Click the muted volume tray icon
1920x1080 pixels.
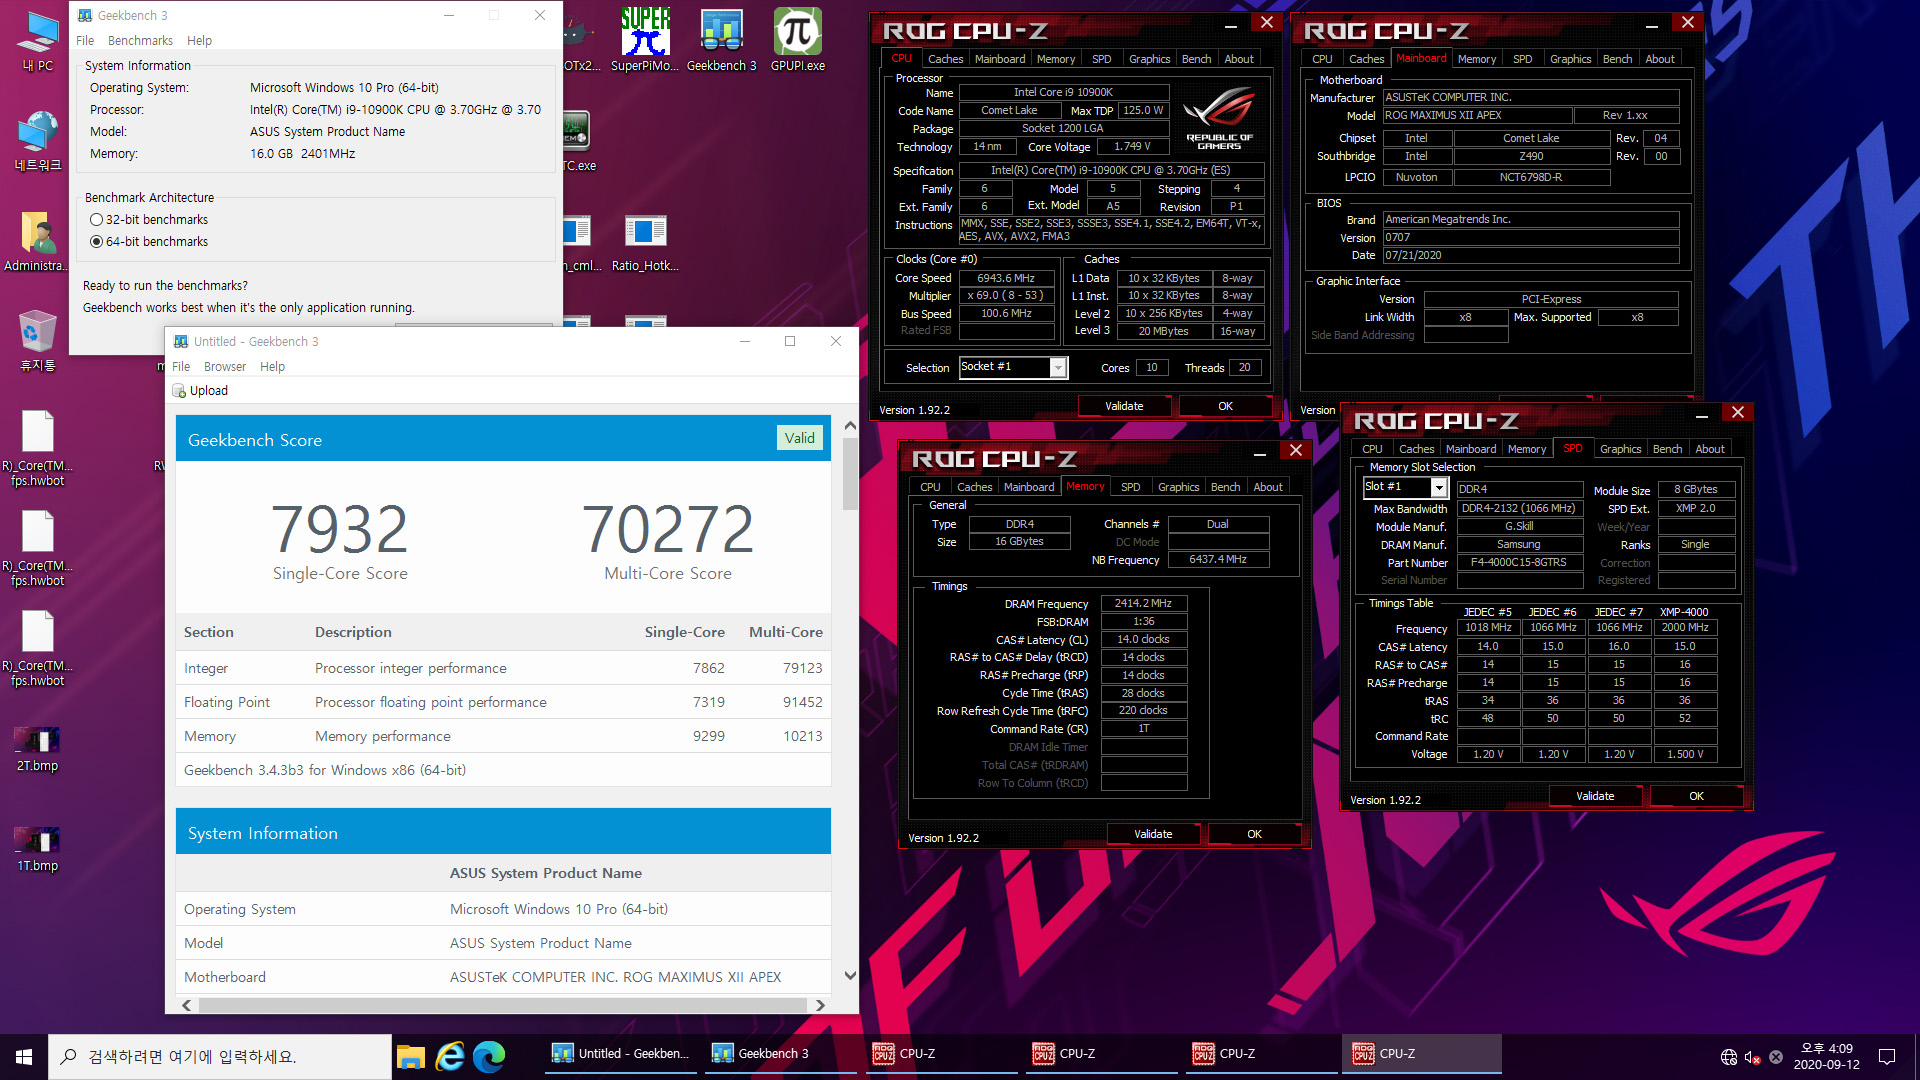1752,1057
